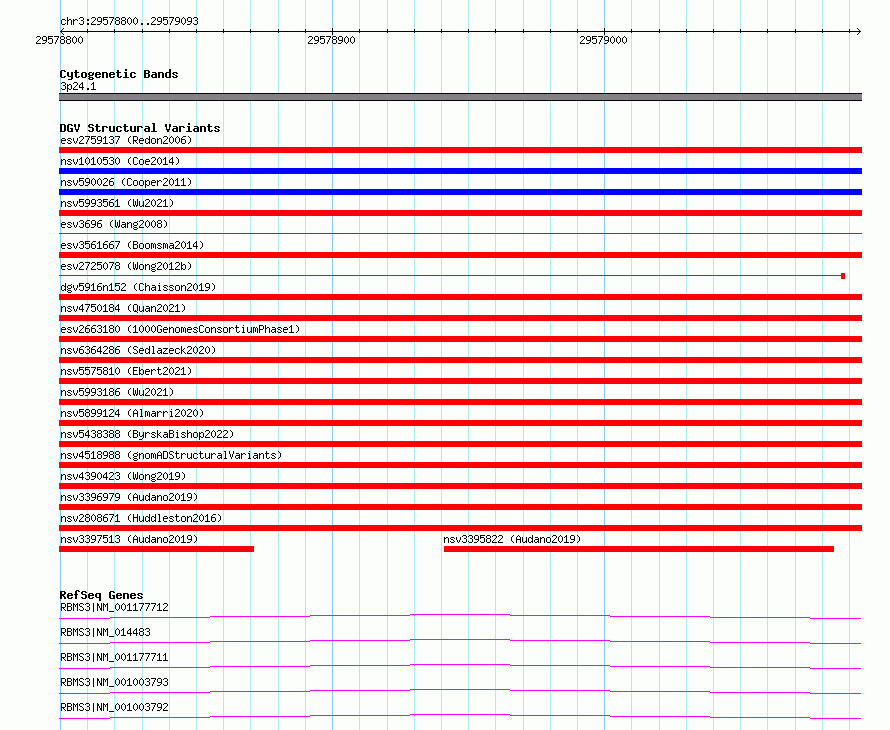Viewport: 890px width, 730px height.
Task: Select the nsv1010530 (Coe2014) blue bar label
Action: tap(120, 161)
